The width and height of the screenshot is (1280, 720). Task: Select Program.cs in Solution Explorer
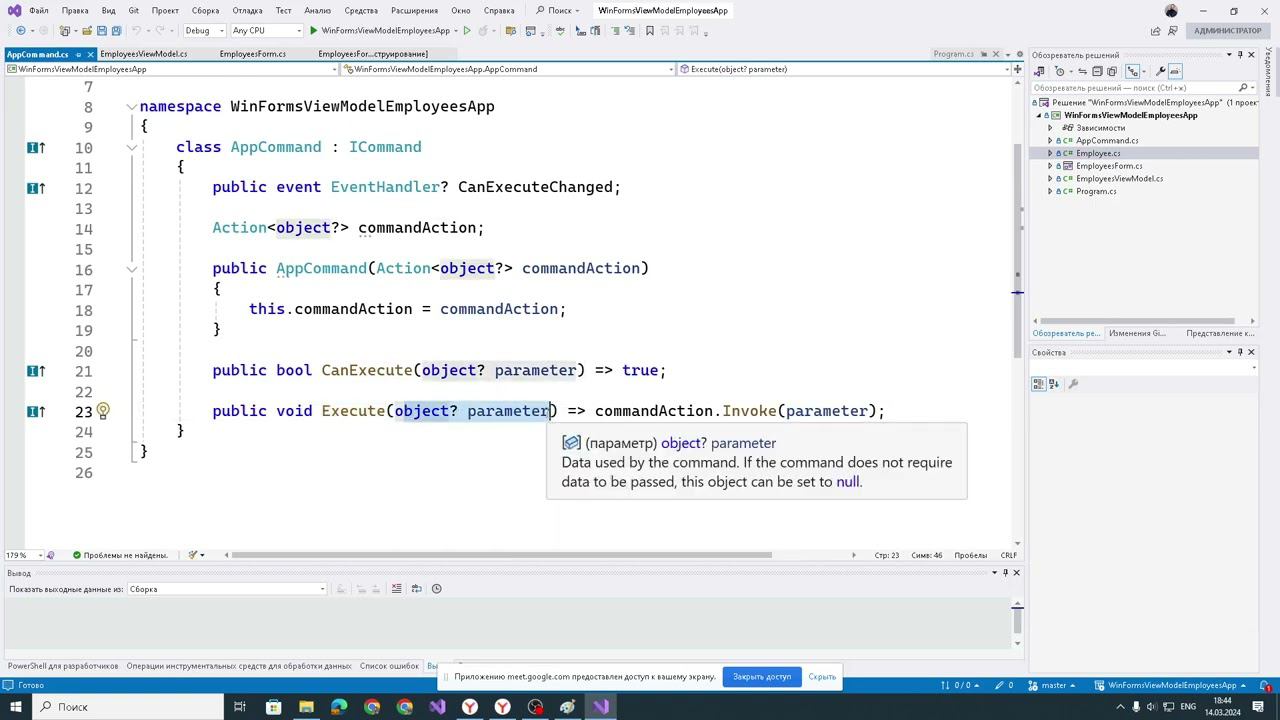point(1096,192)
